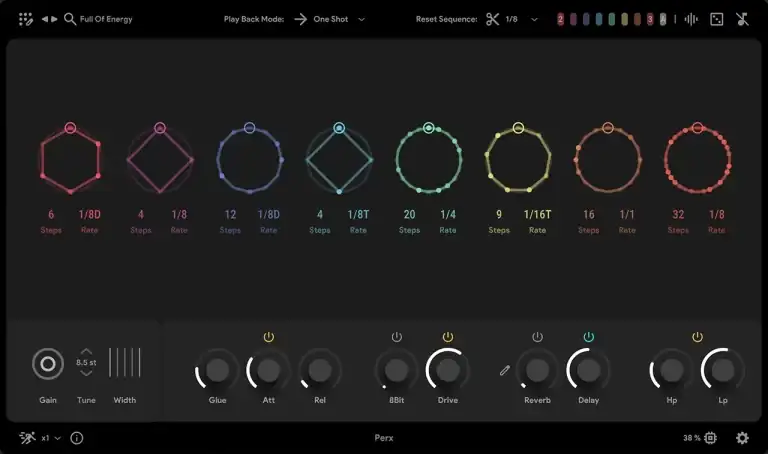This screenshot has height=454, width=768.
Task: Select the One Shot playback mode text
Action: pos(331,19)
